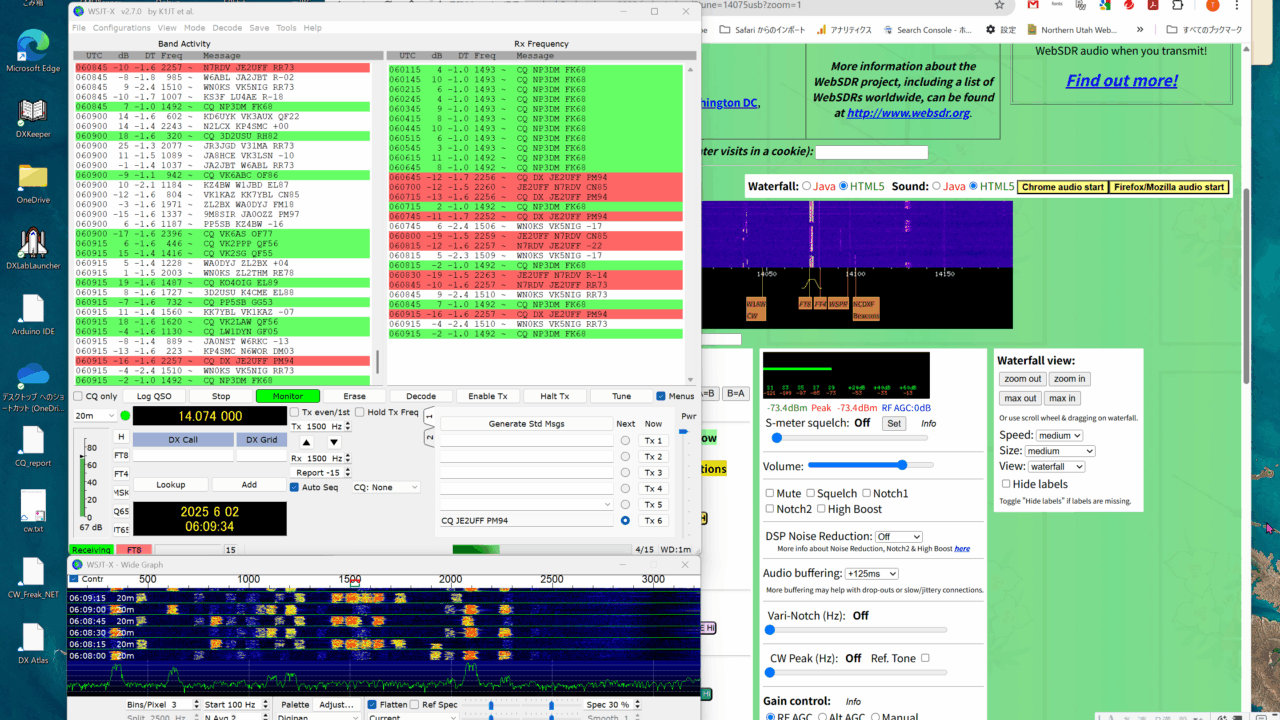1280x720 pixels.
Task: Open the Audio buffering dropdown
Action: (871, 574)
